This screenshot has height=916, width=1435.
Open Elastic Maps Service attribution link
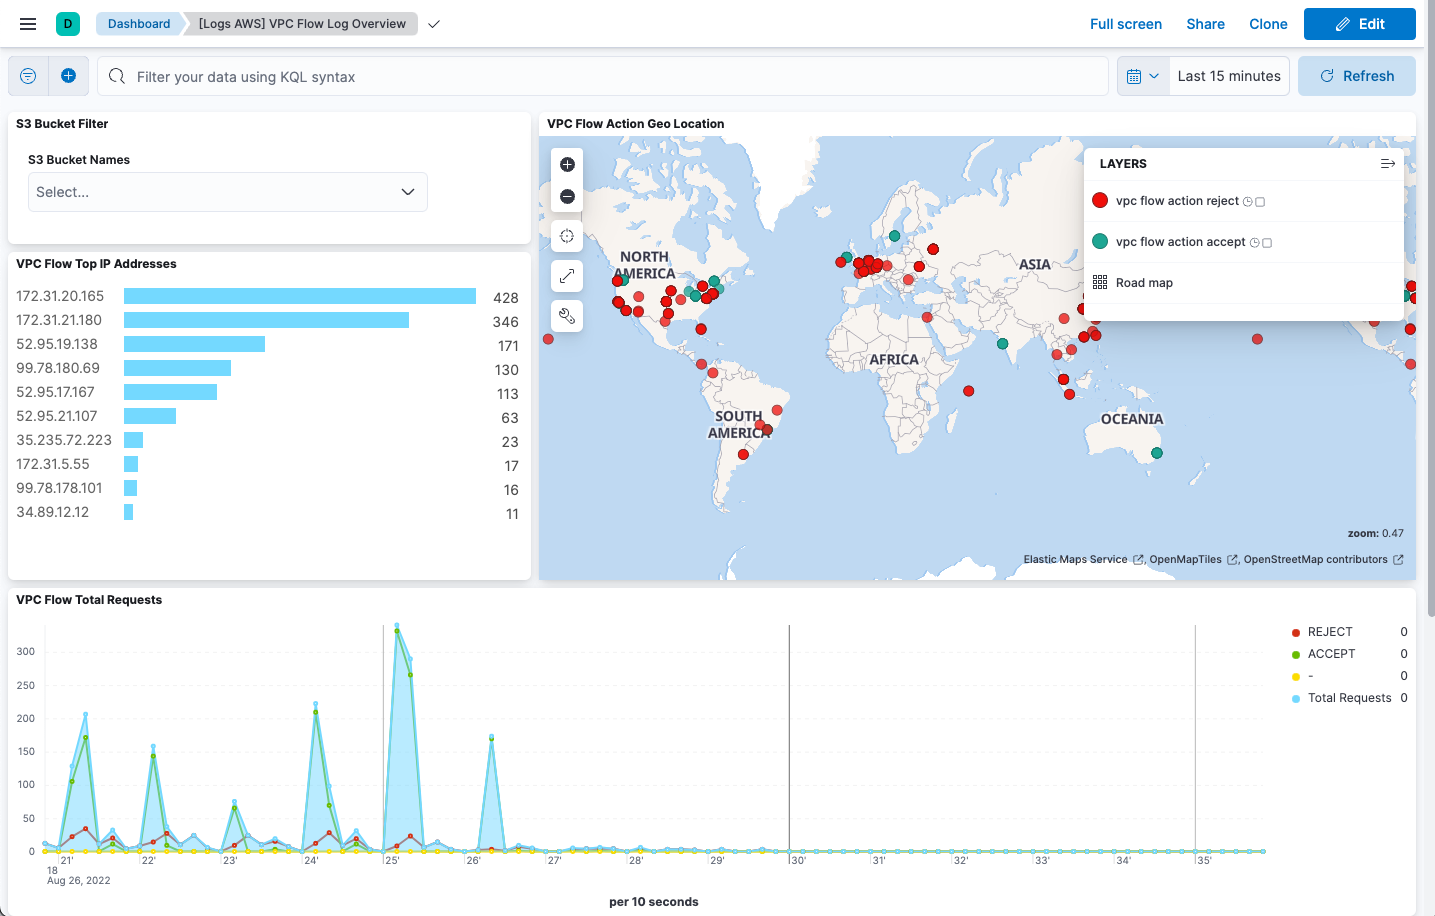(1076, 559)
